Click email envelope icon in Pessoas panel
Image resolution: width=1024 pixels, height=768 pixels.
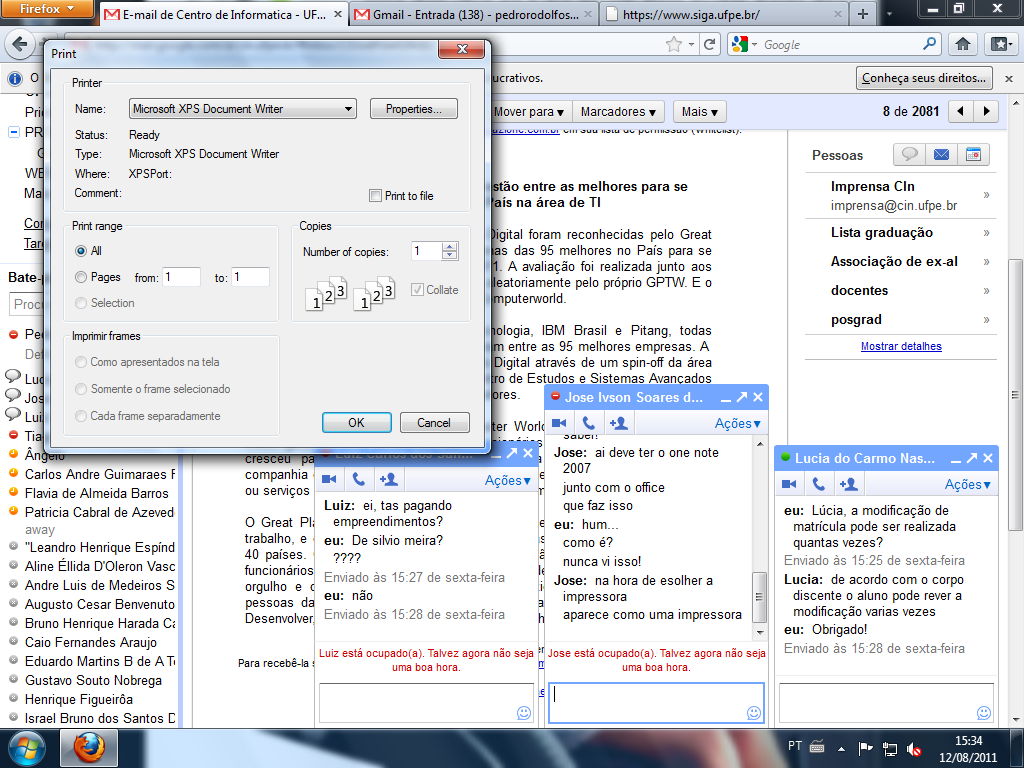click(941, 155)
